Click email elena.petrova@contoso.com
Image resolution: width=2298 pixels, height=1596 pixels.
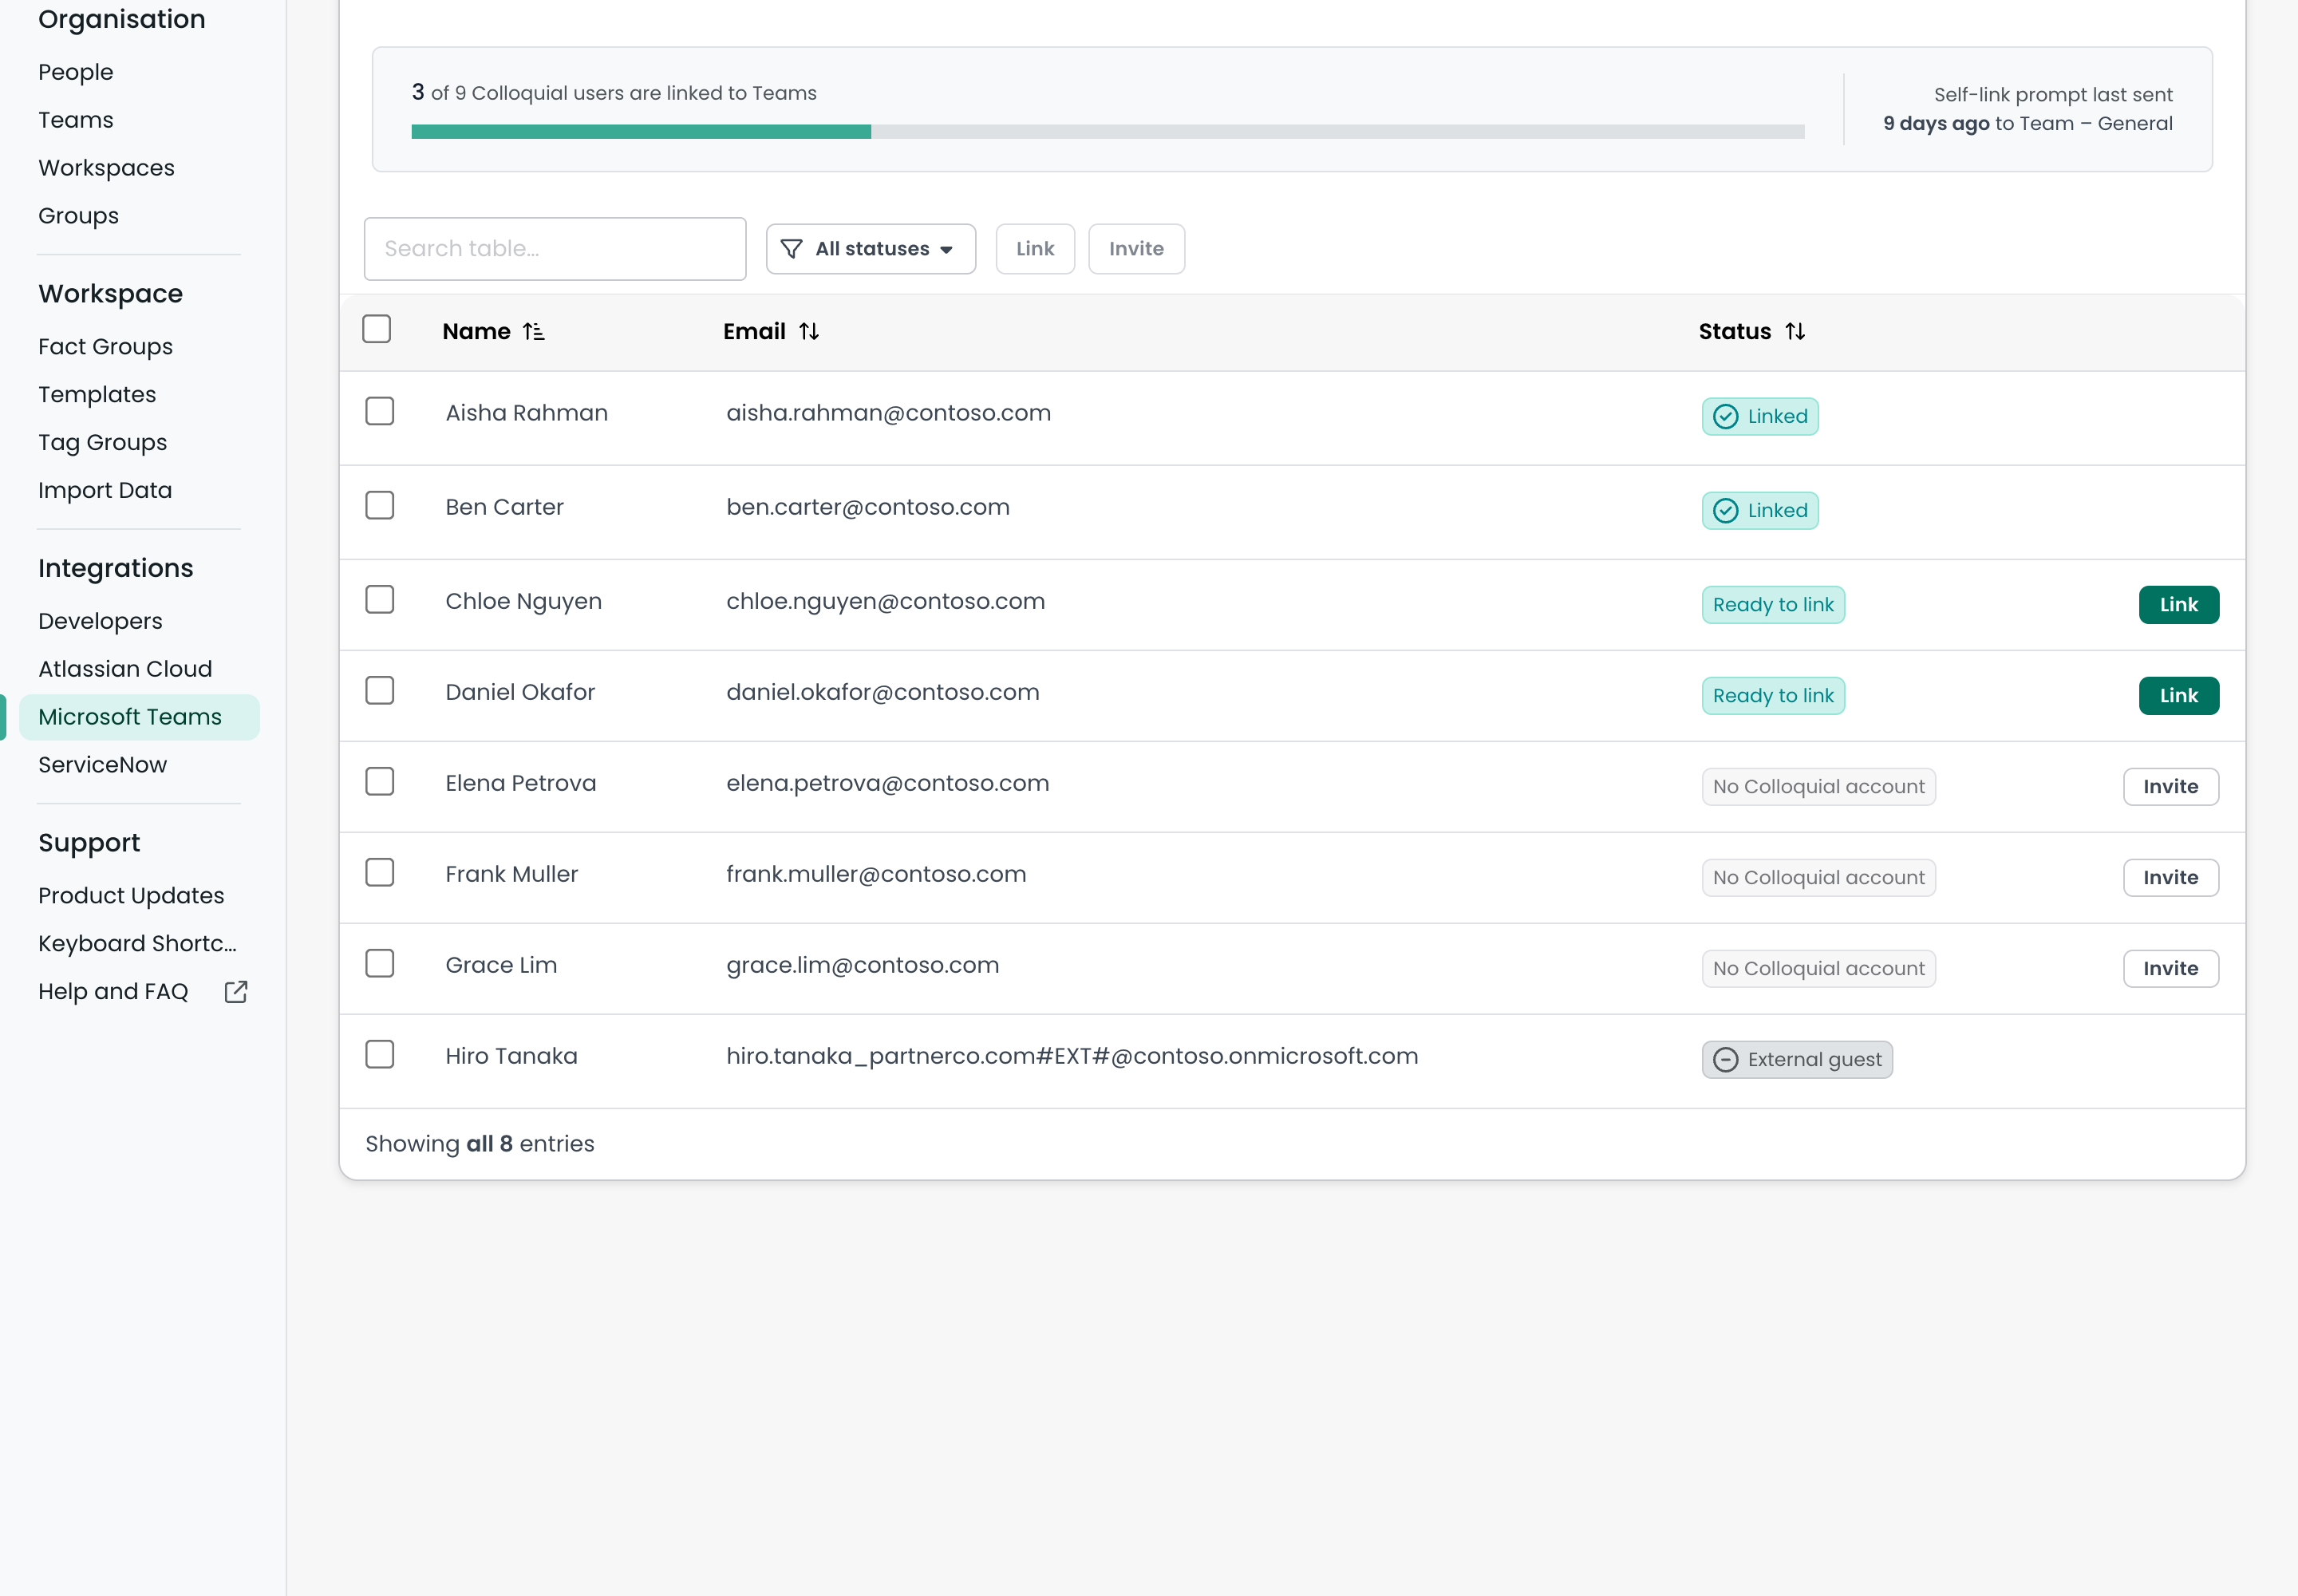tap(887, 783)
